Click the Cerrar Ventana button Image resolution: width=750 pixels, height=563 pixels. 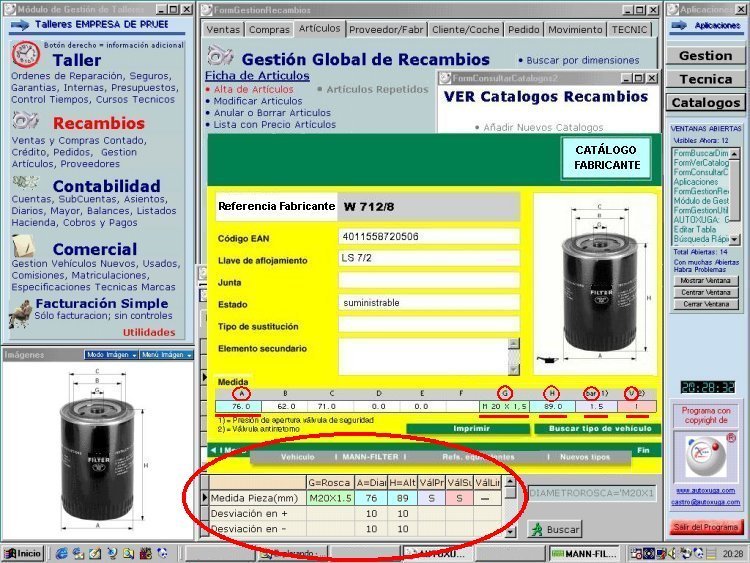pos(706,304)
